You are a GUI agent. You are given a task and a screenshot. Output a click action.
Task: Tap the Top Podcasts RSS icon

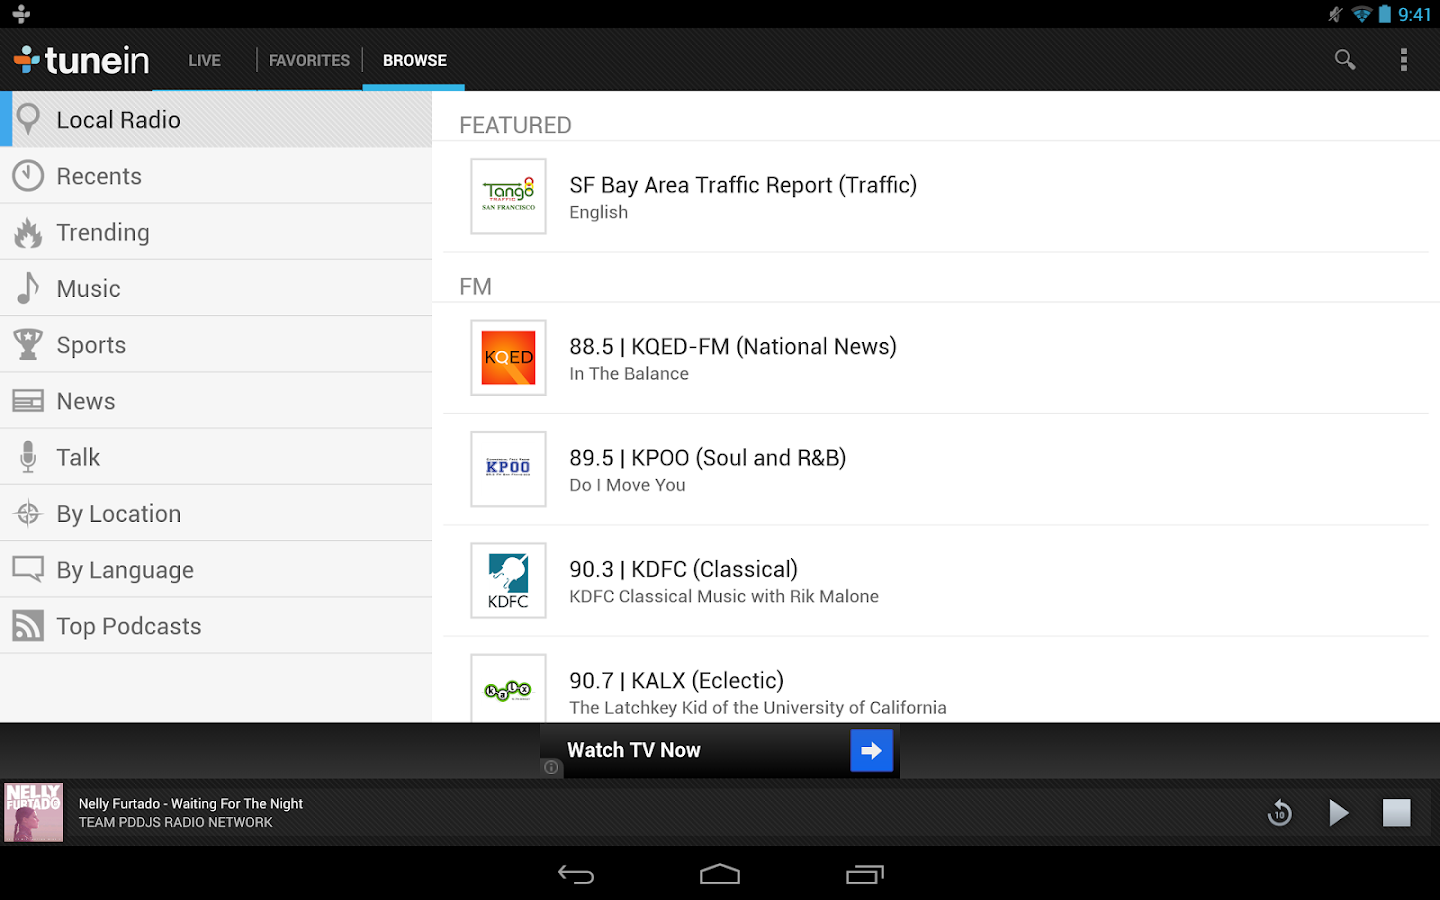pos(28,626)
